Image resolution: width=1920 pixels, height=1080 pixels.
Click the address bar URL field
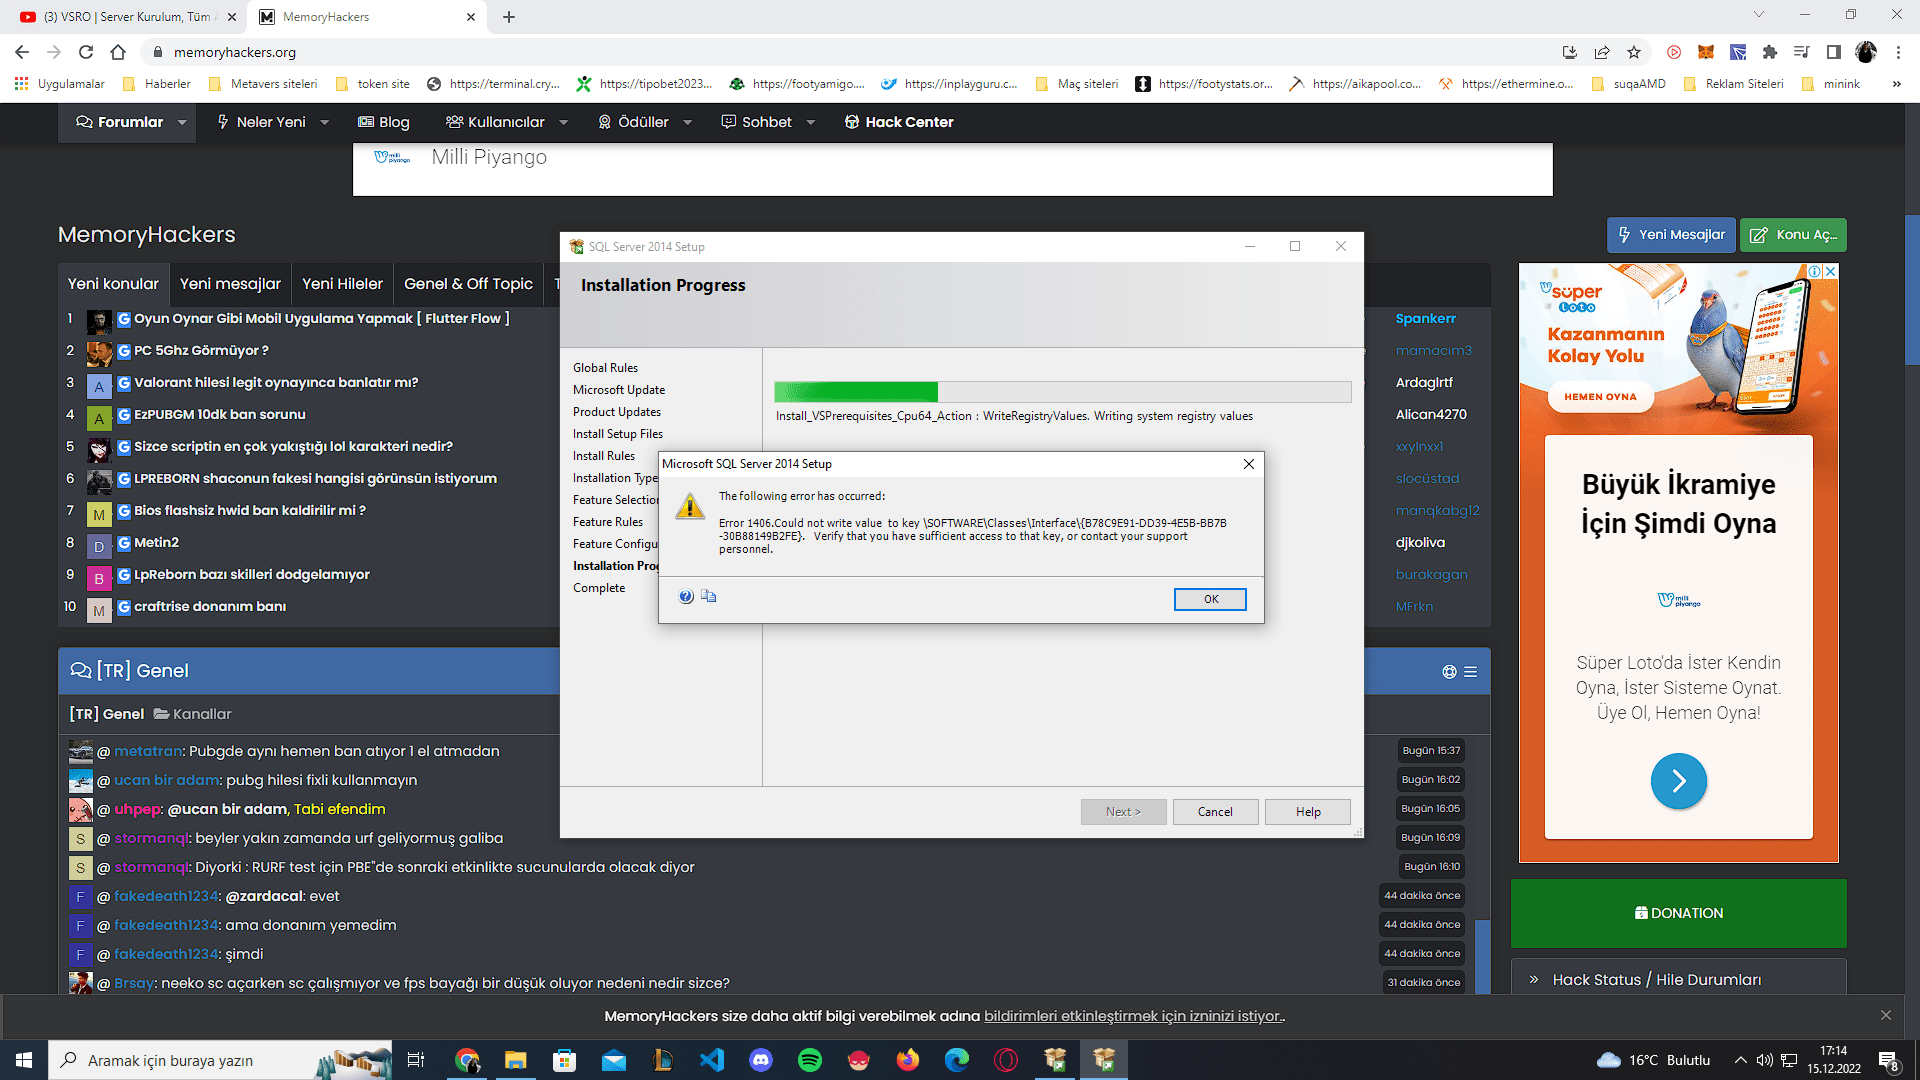tap(850, 52)
